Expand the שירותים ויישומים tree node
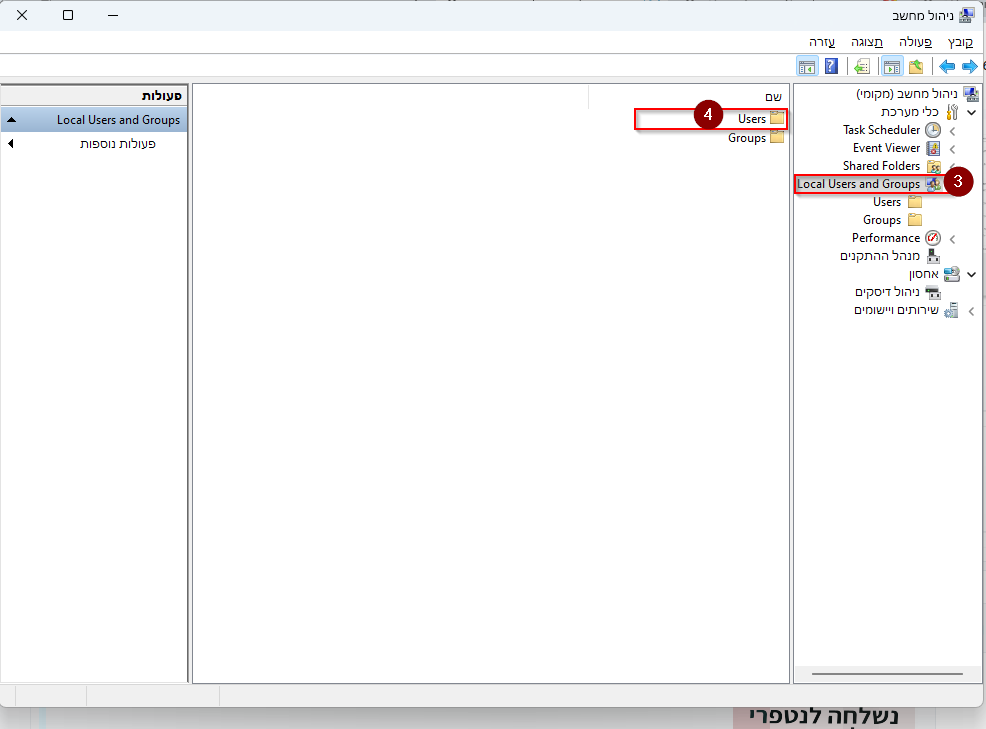 970,311
